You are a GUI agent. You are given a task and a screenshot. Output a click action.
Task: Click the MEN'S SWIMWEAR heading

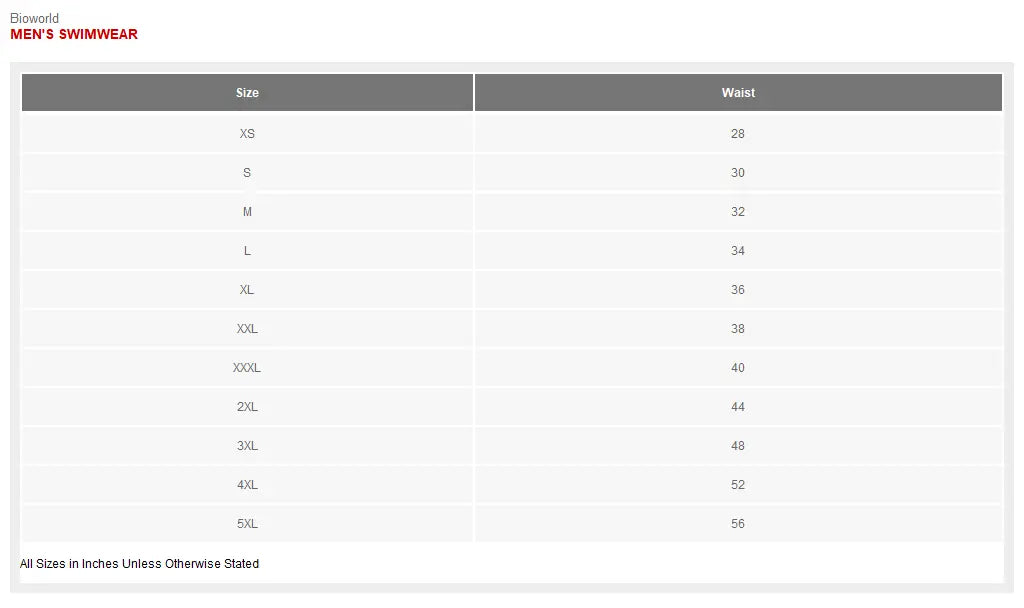74,35
